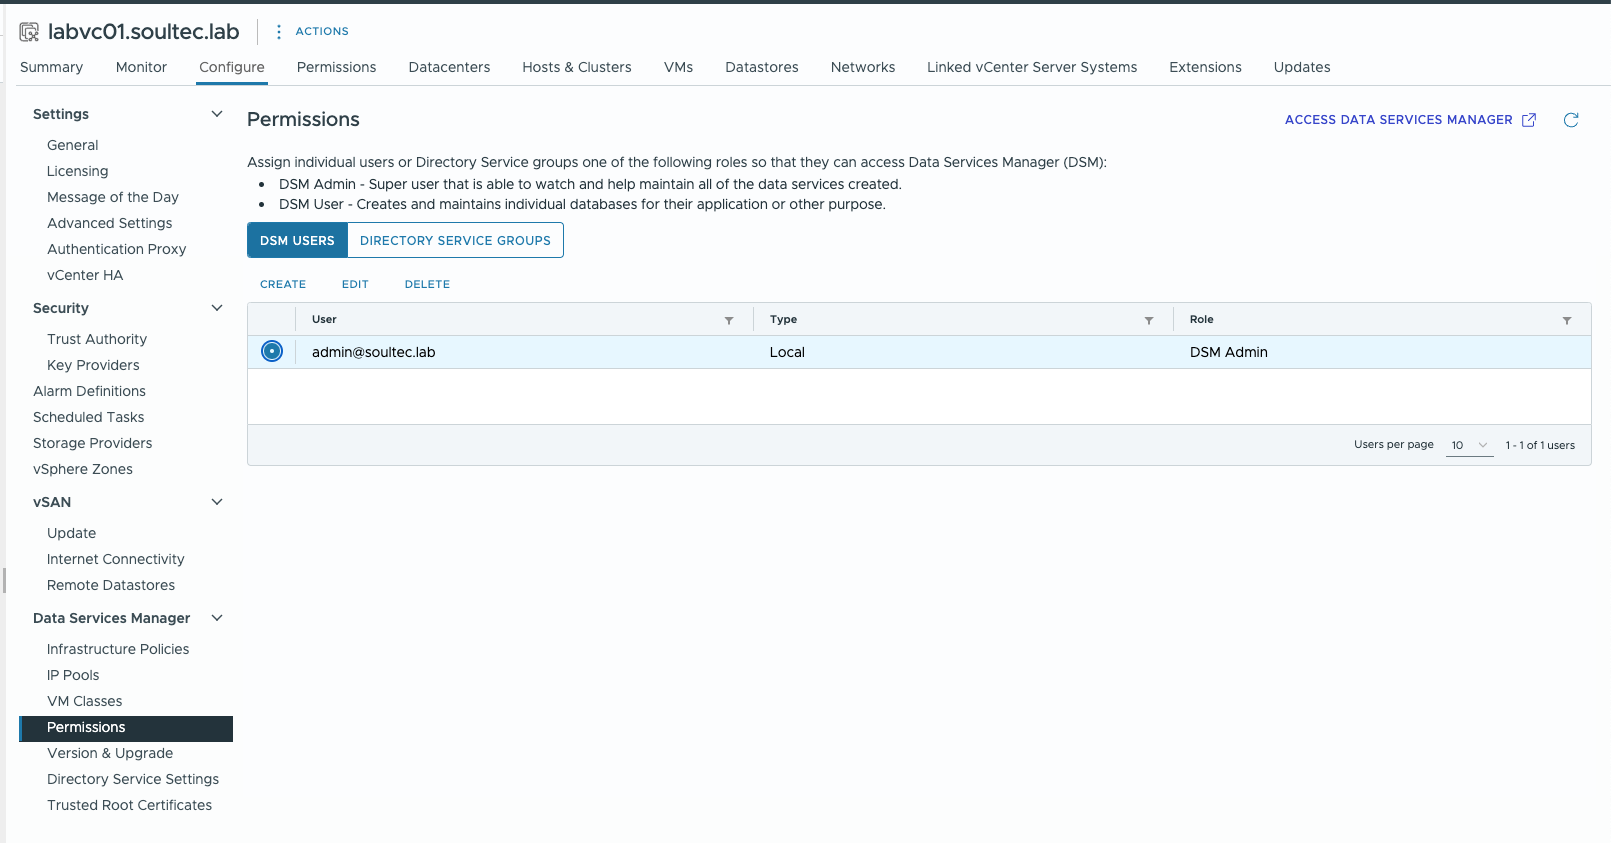Click the refresh icon in Permissions header
Viewport: 1611px width, 843px height.
coord(1571,120)
